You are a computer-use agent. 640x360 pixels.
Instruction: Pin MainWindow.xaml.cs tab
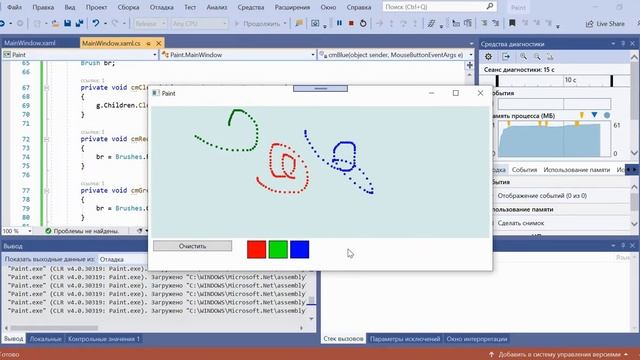click(149, 43)
